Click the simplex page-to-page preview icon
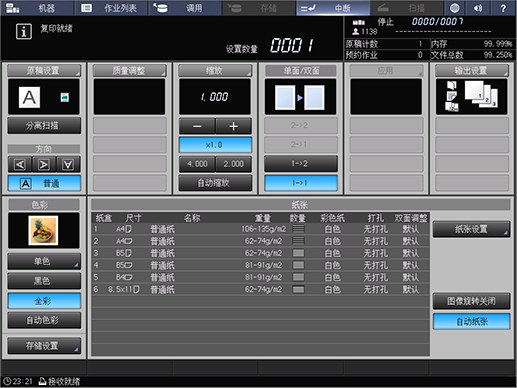517x388 pixels. 300,97
